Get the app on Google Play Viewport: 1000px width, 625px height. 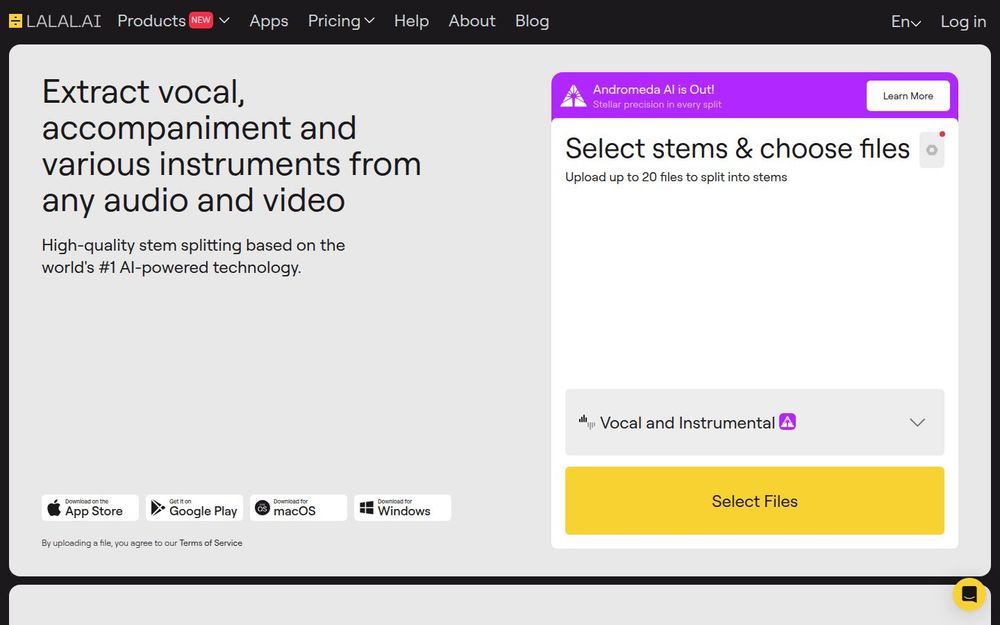coord(195,508)
